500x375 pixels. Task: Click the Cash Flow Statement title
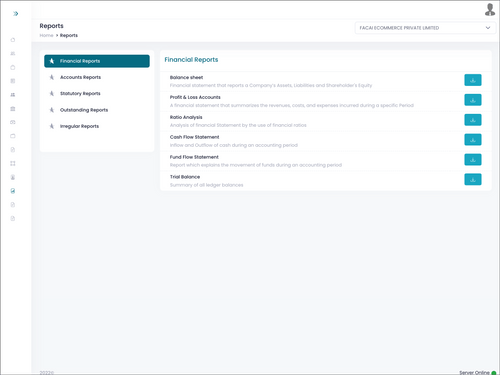[194, 137]
